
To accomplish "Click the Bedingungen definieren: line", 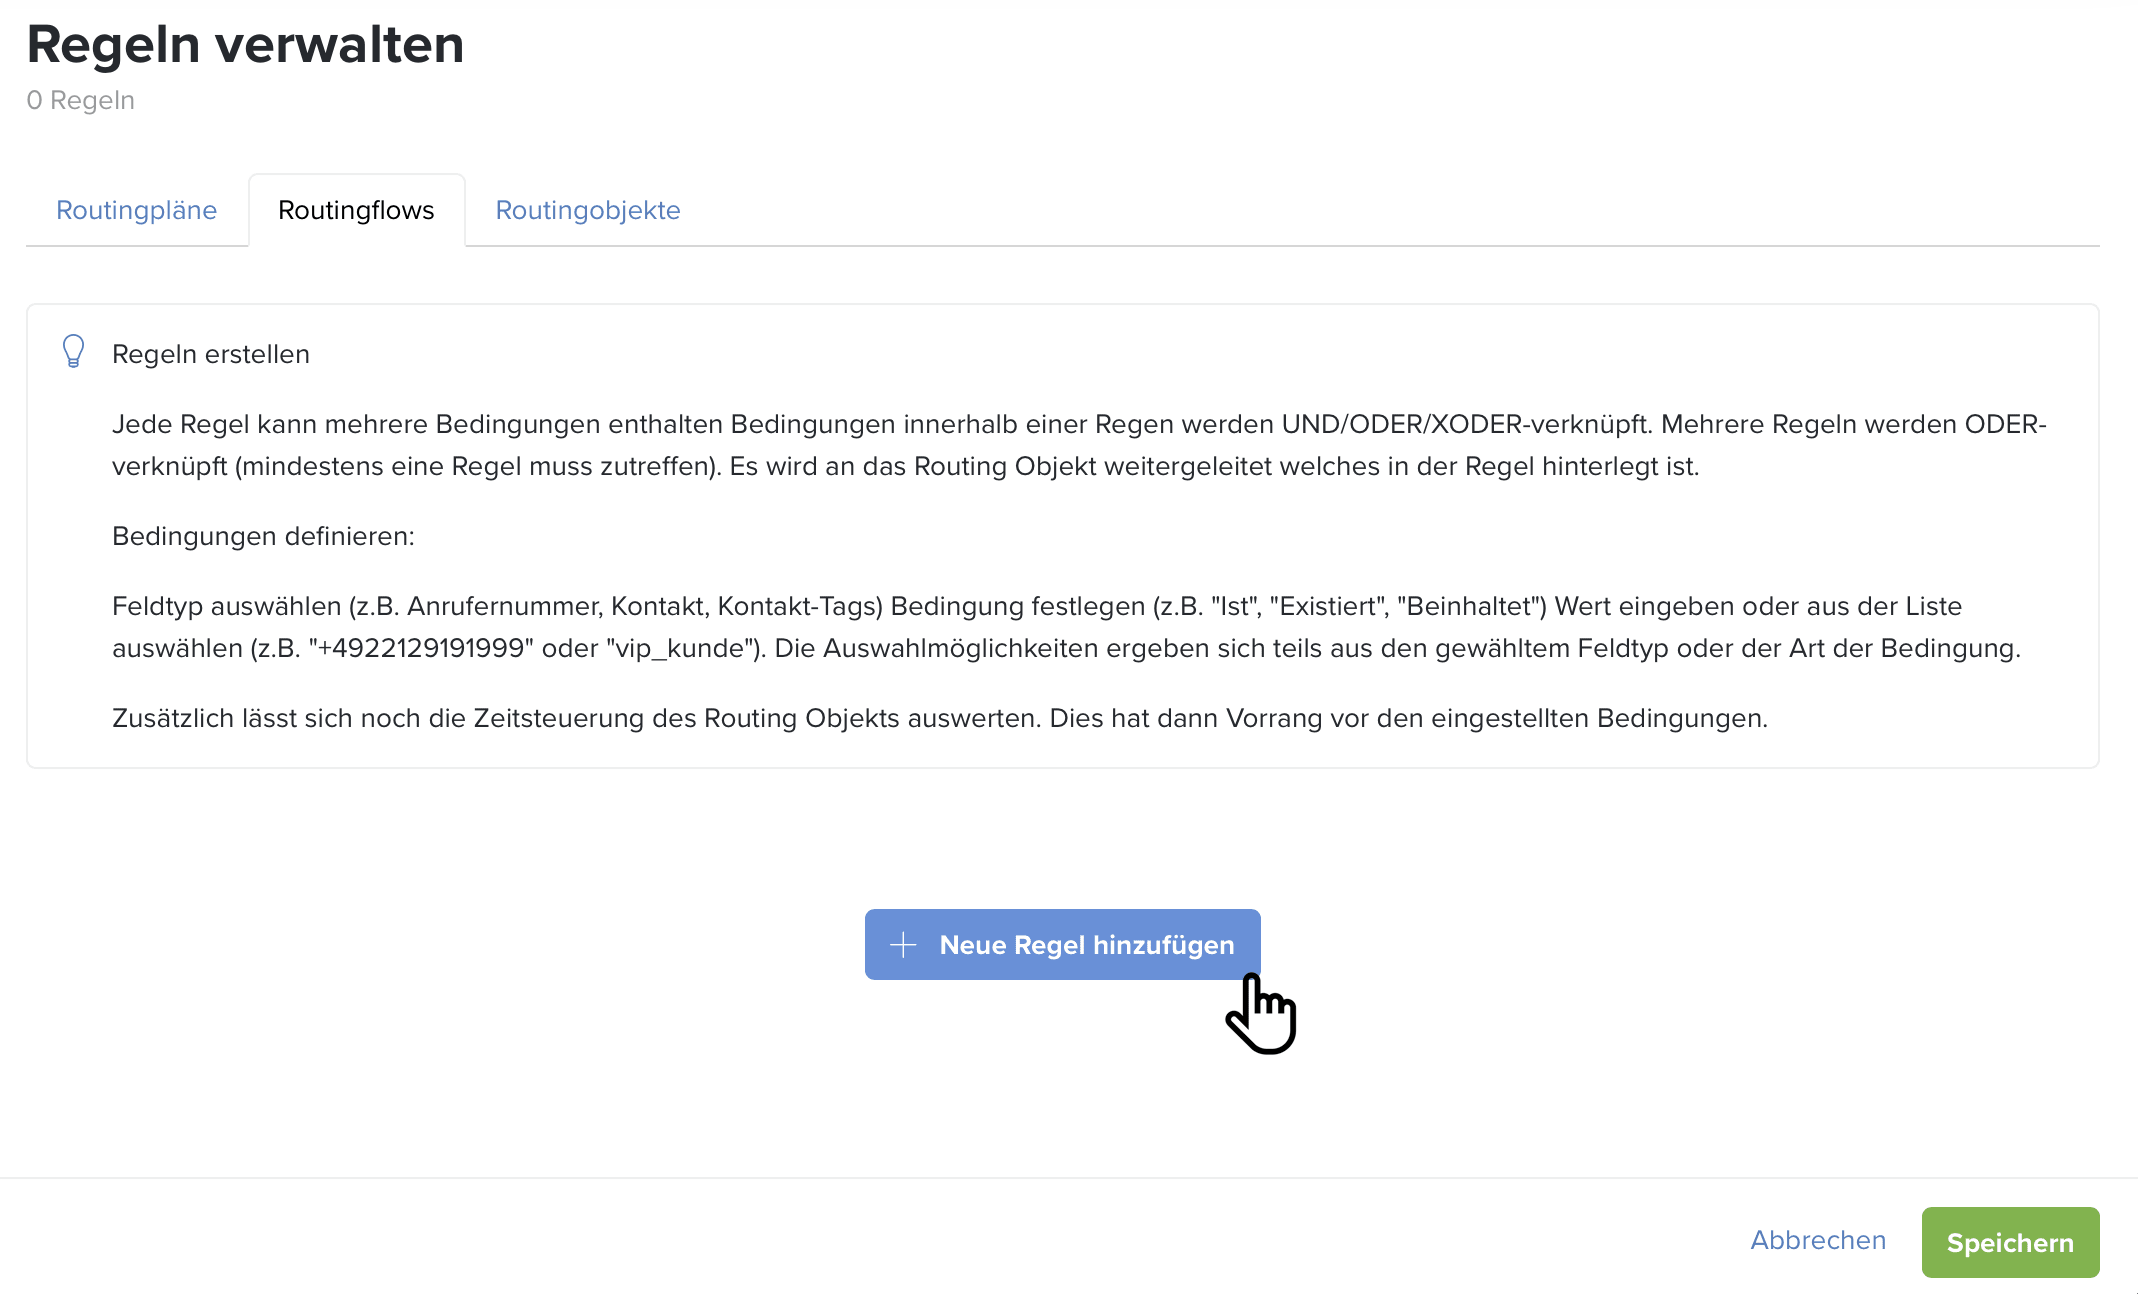I will (263, 536).
